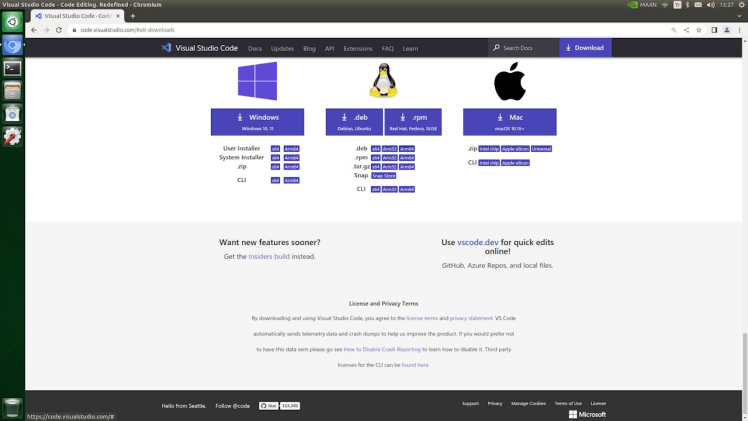This screenshot has width=748, height=421.
Task: Open Manage Cookies in the footer
Action: point(528,403)
